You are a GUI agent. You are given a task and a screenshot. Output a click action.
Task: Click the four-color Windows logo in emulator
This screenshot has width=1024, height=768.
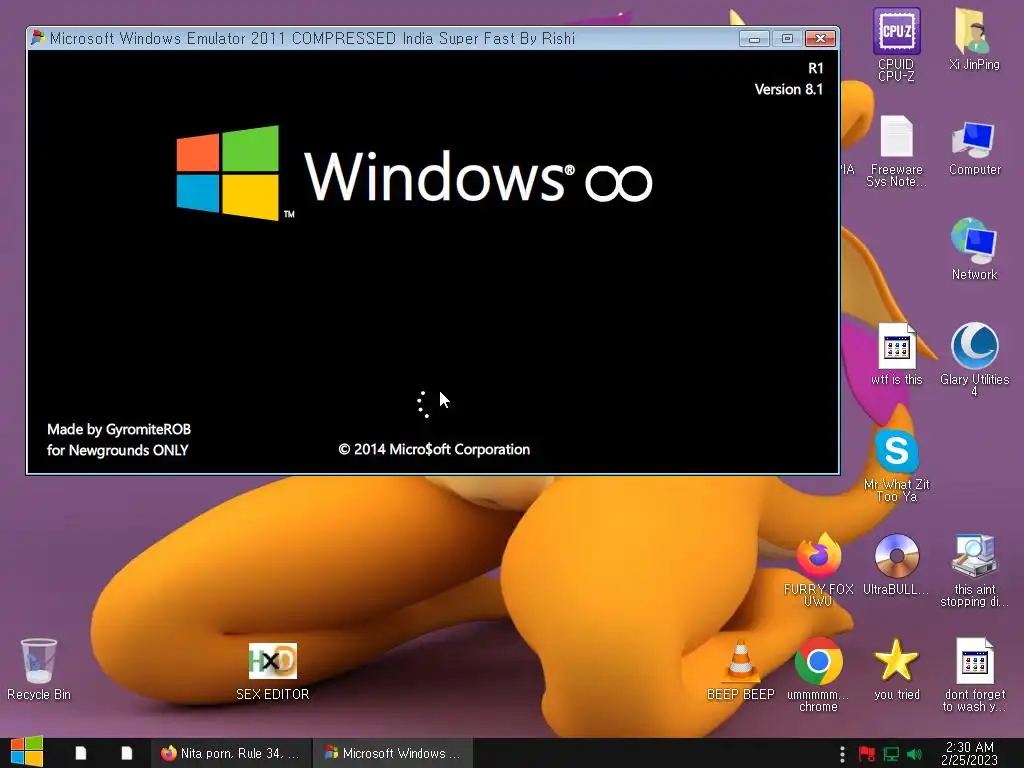(x=228, y=172)
